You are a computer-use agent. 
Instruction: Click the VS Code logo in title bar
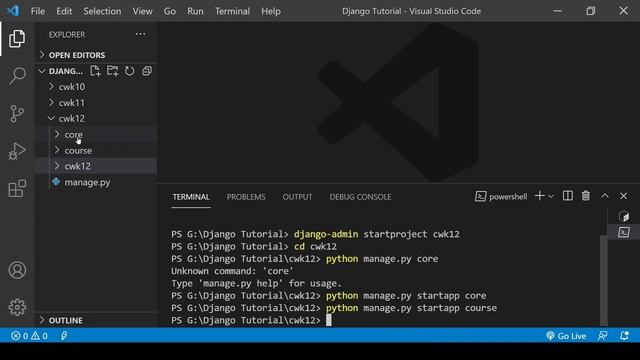13,11
